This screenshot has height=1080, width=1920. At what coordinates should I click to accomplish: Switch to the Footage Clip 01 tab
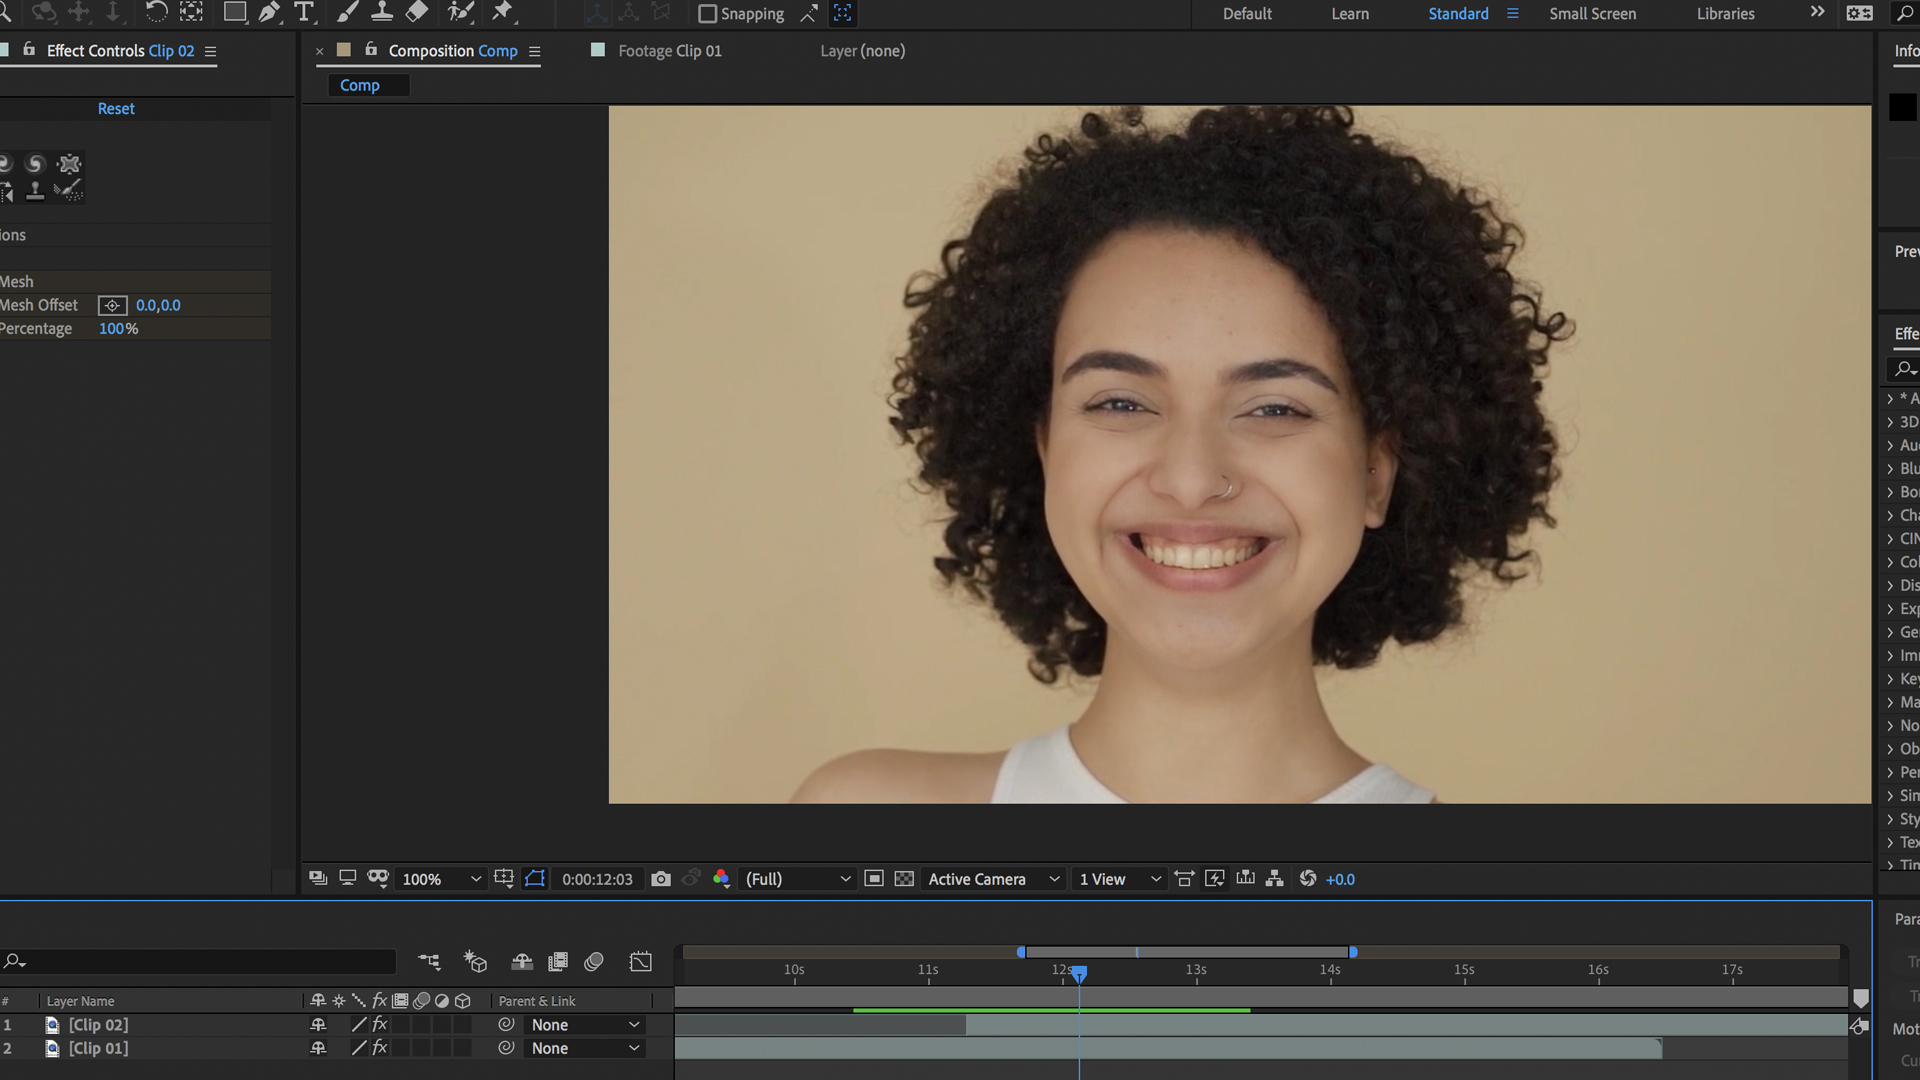coord(670,50)
